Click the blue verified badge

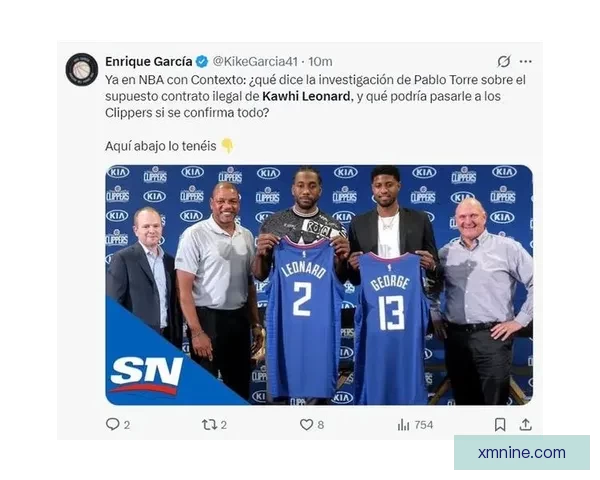pos(202,62)
